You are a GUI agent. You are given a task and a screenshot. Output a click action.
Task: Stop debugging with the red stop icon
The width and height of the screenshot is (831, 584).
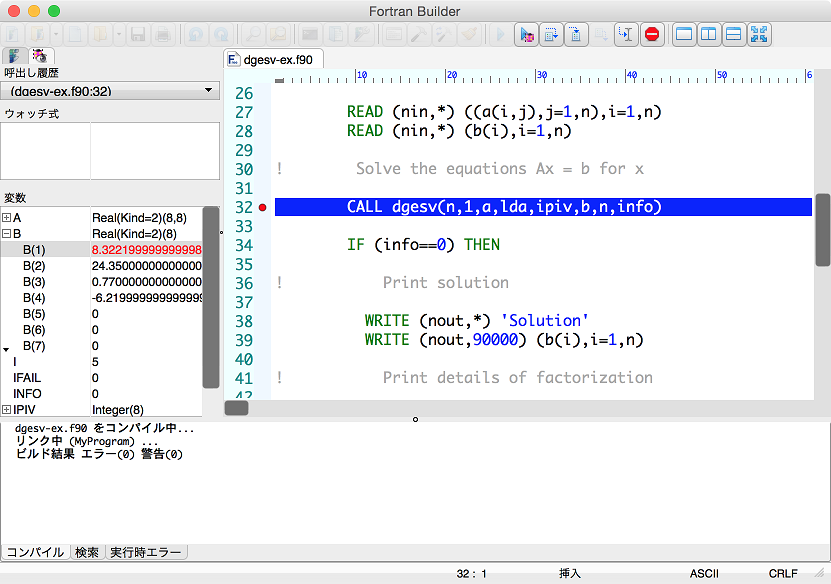652,35
